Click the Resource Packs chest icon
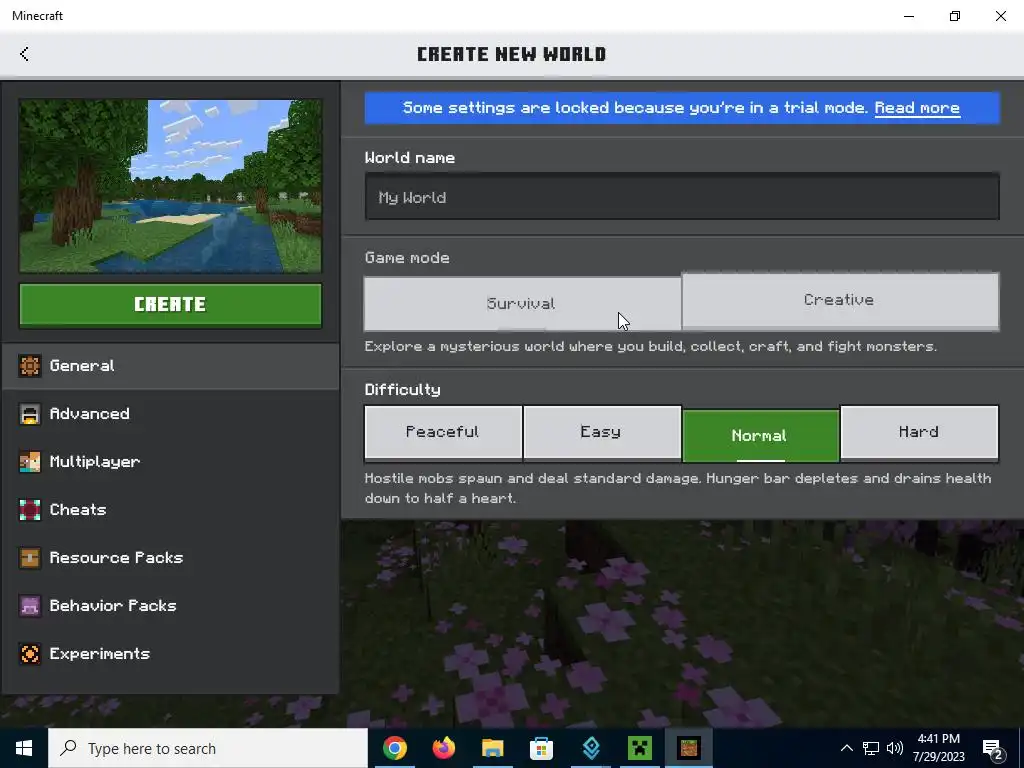This screenshot has height=768, width=1024. (29, 558)
